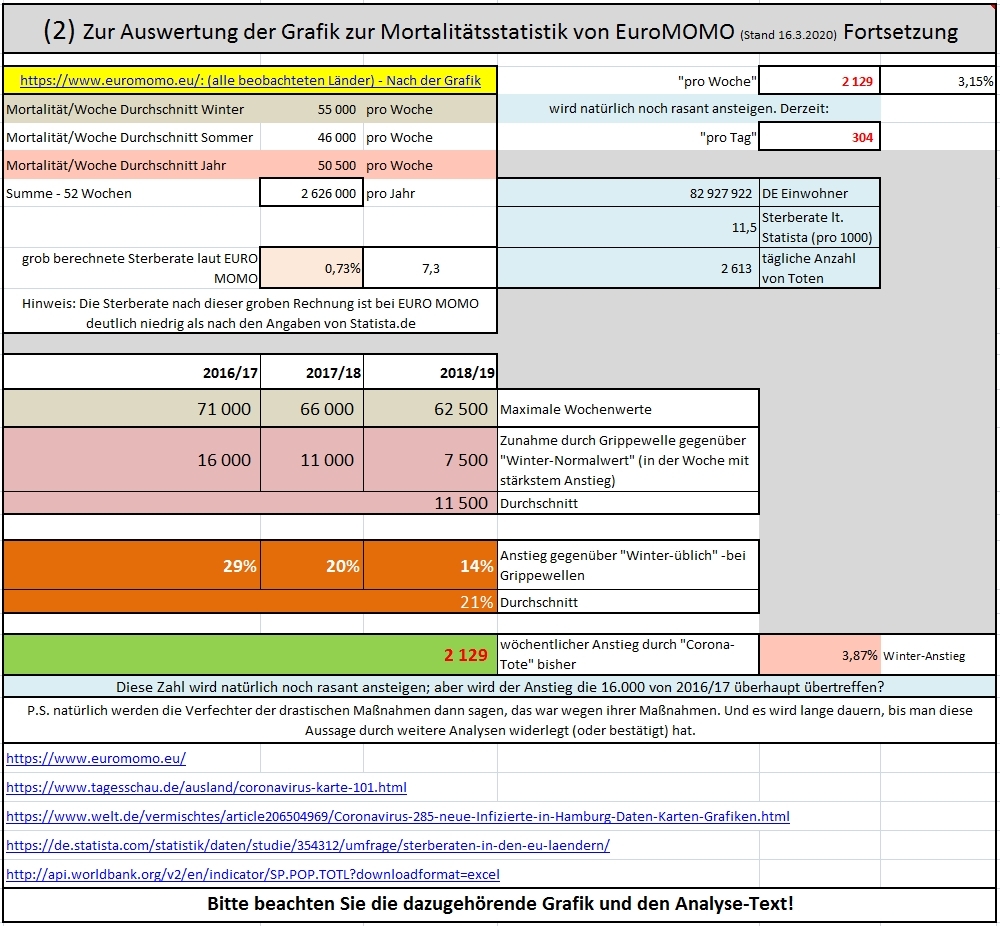Click the api.worldbank.org download link
Viewport: 1000px width, 926px height.
[253, 874]
